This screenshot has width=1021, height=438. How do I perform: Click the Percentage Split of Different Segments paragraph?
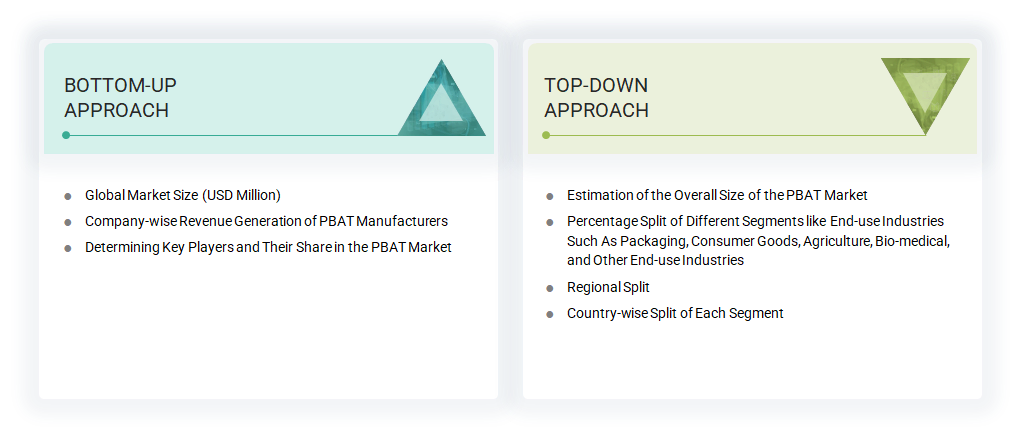point(757,240)
